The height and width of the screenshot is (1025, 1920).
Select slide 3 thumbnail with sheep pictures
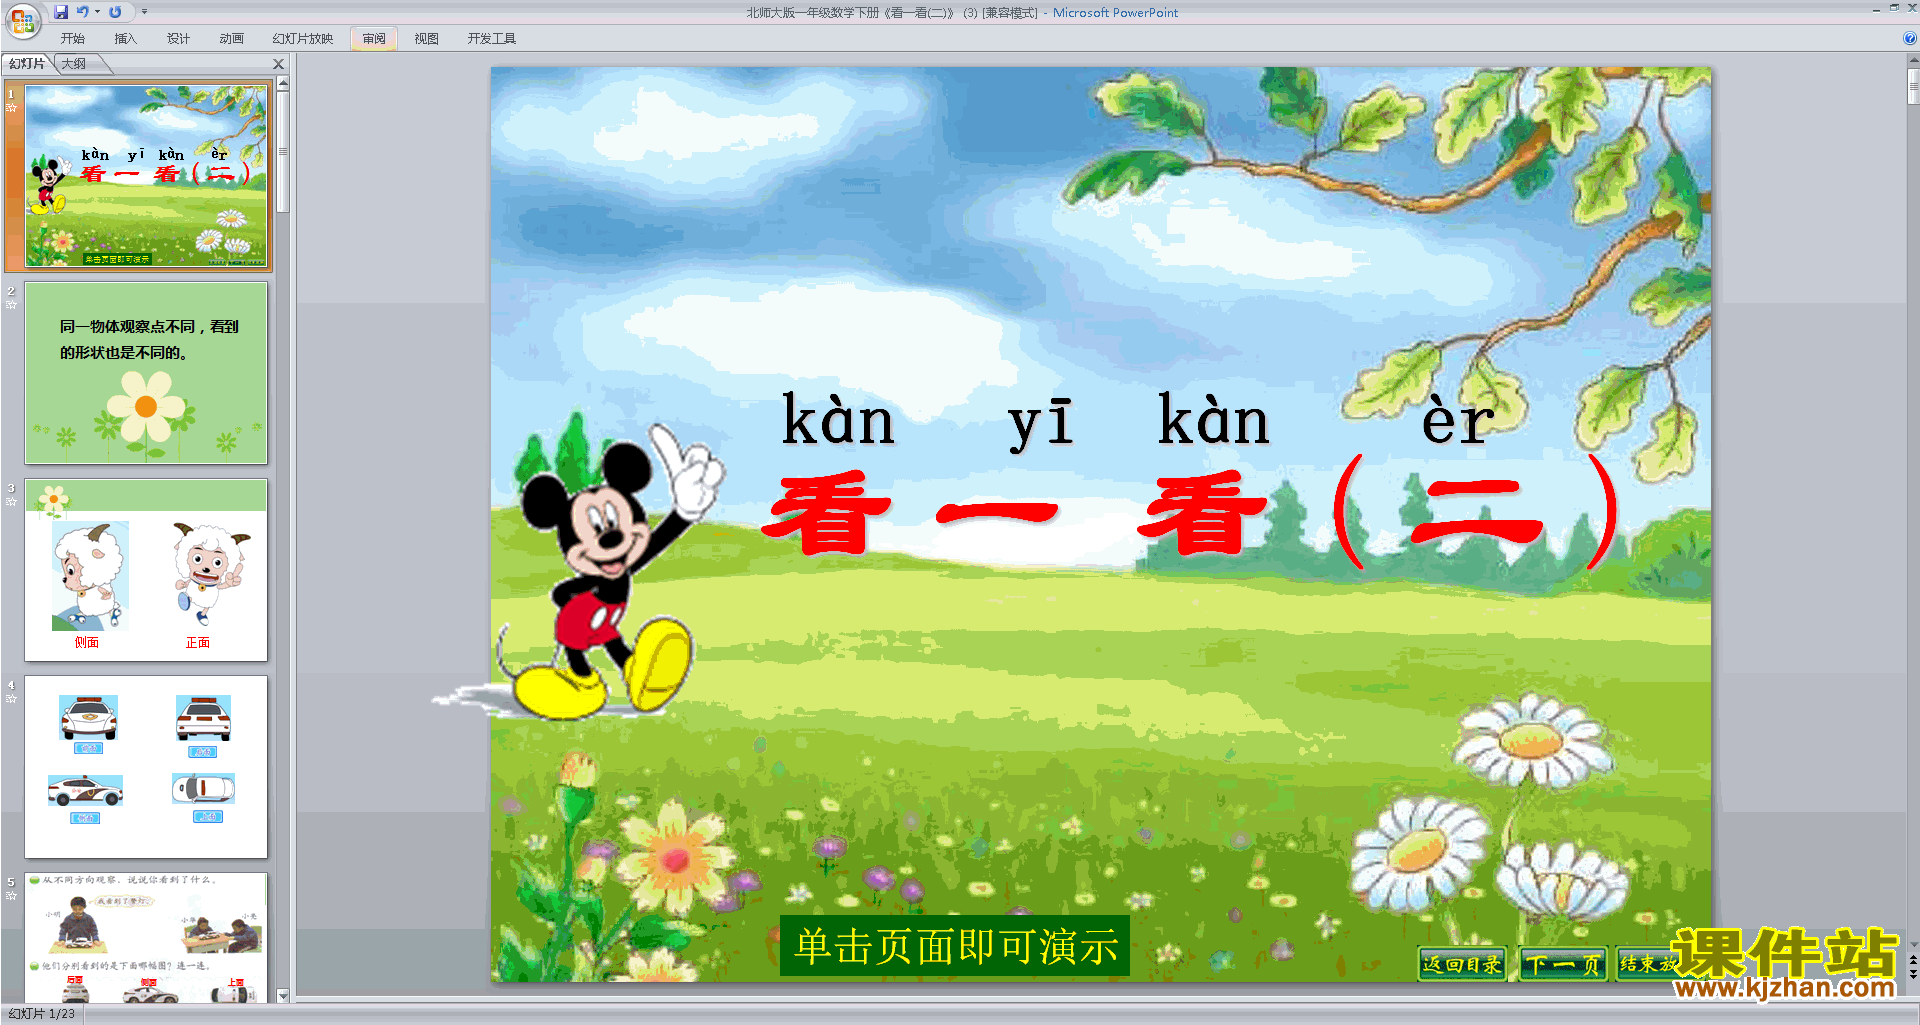coord(146,570)
